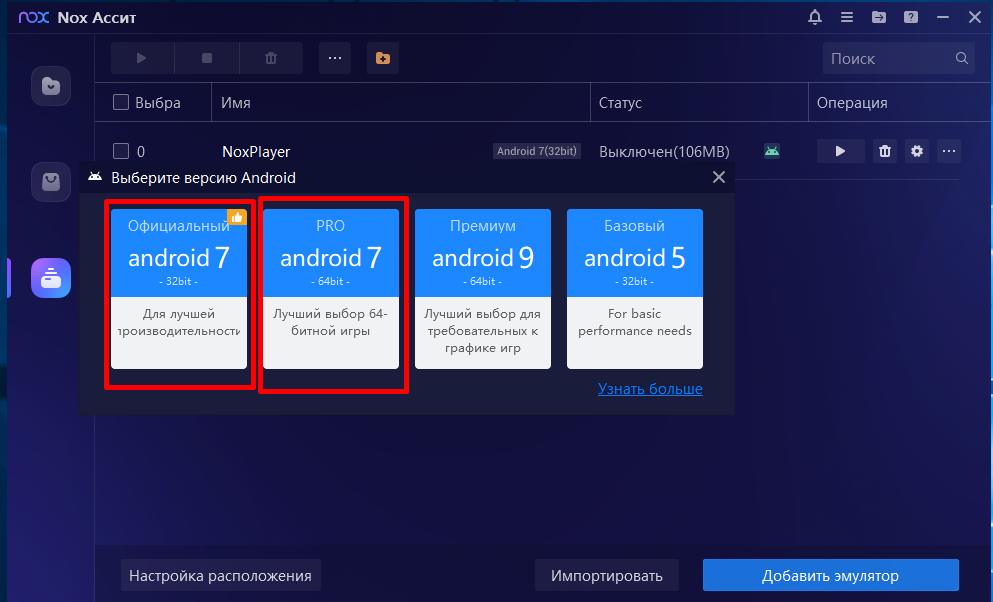The image size is (993, 602).
Task: Click the Узнать больше link
Action: pos(650,389)
